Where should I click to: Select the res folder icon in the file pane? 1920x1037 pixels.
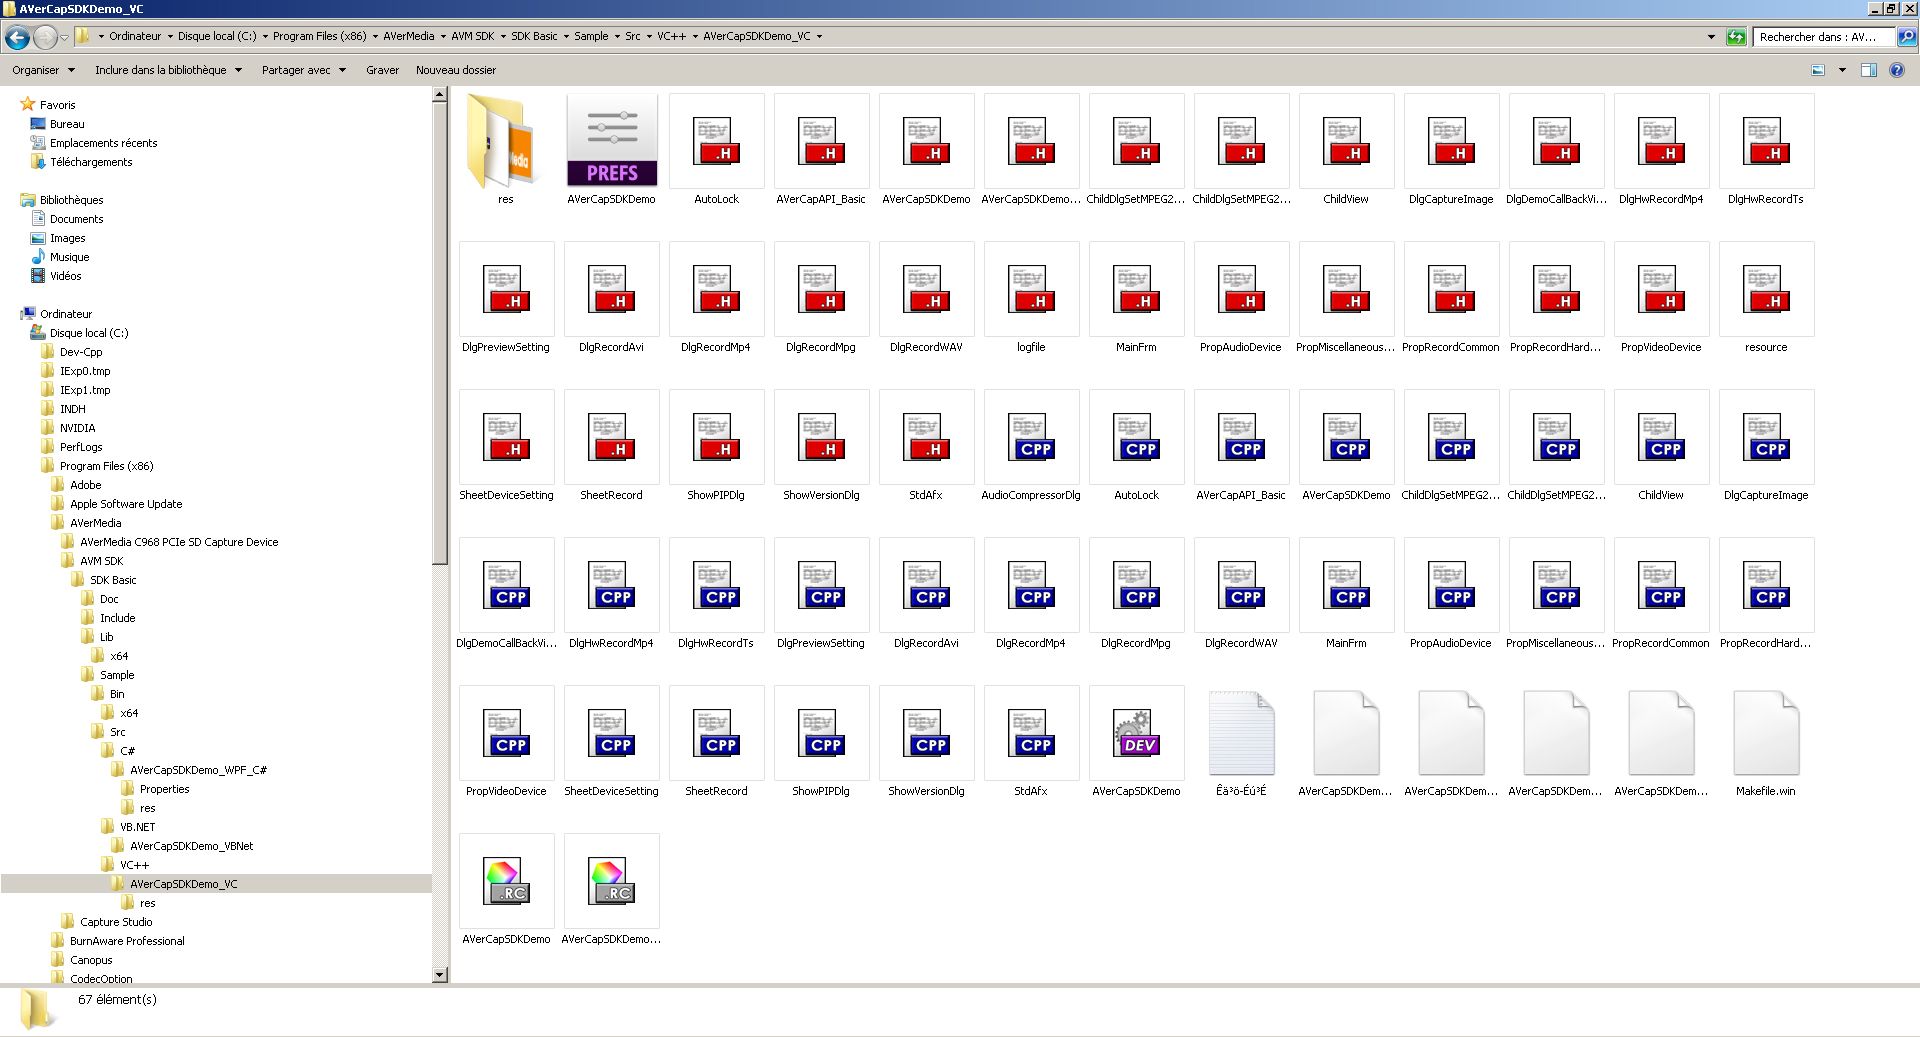point(506,141)
